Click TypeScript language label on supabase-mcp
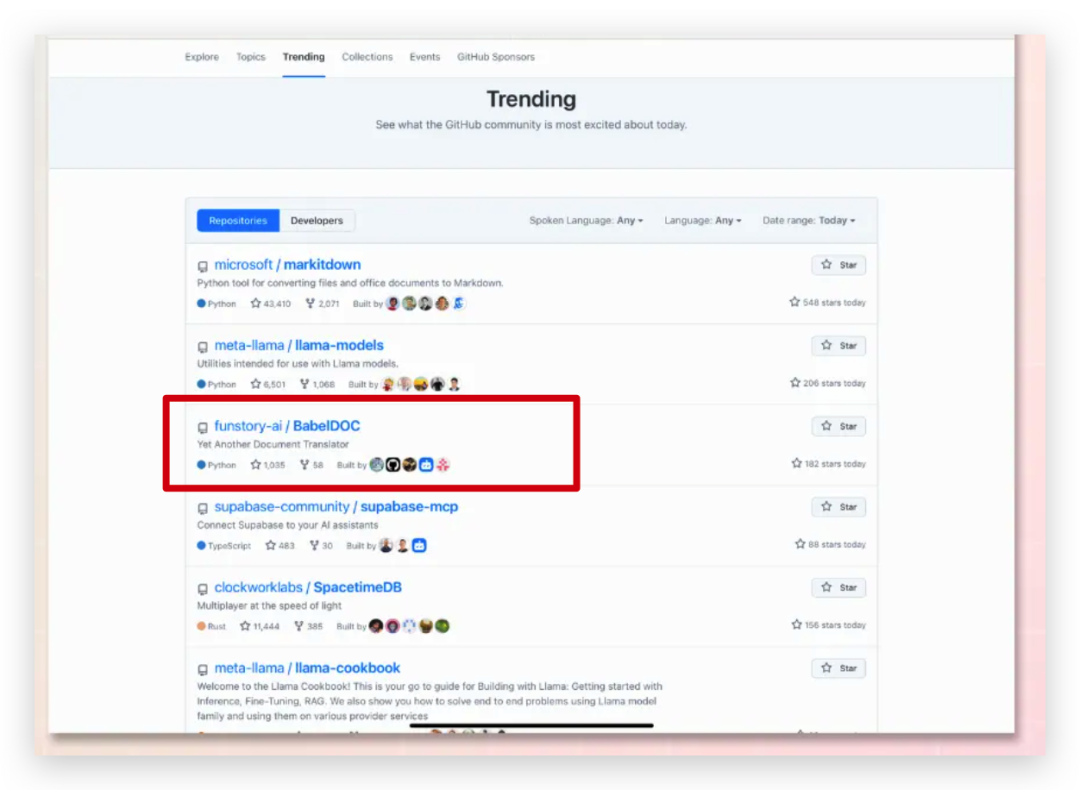 tap(224, 545)
